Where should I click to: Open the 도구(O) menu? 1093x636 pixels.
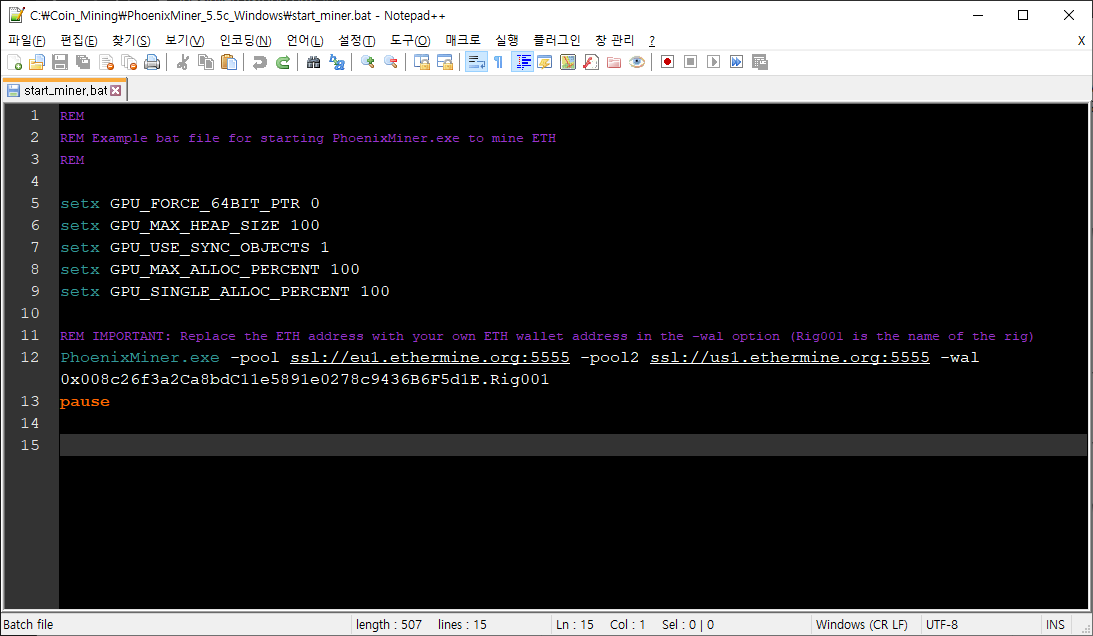coord(410,40)
